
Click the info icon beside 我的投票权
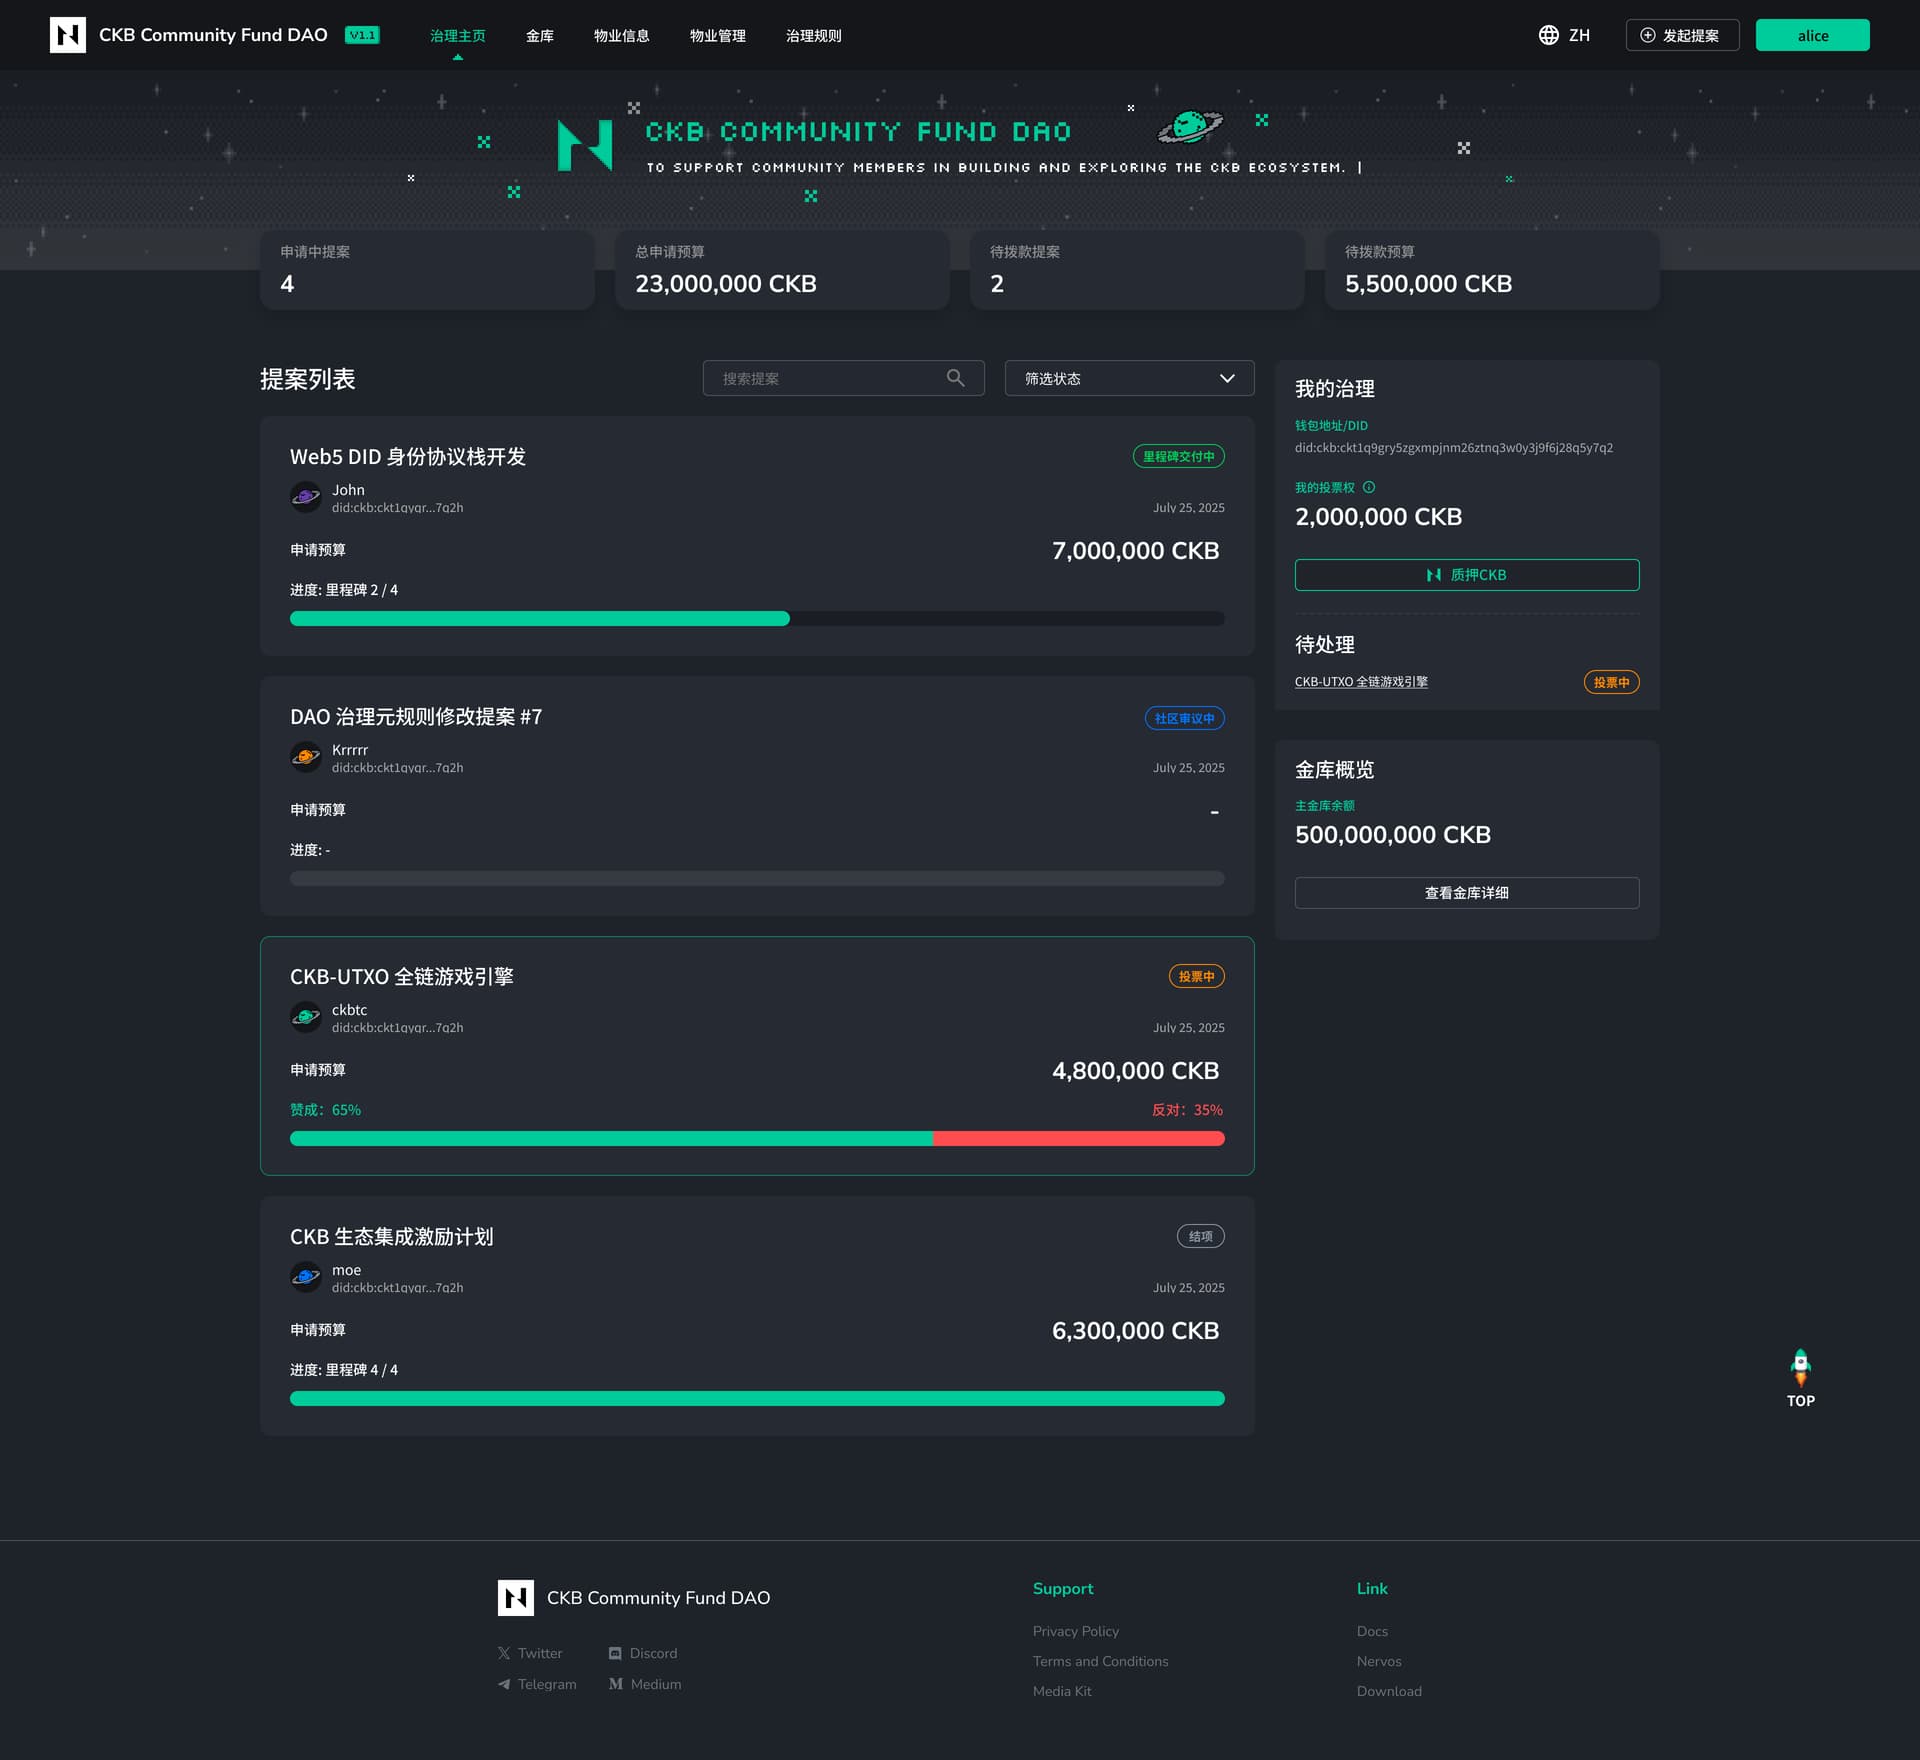click(x=1369, y=487)
